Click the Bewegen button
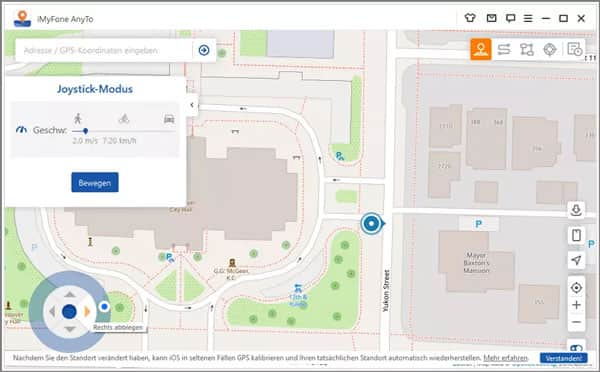This screenshot has height=372, width=600. click(x=95, y=183)
